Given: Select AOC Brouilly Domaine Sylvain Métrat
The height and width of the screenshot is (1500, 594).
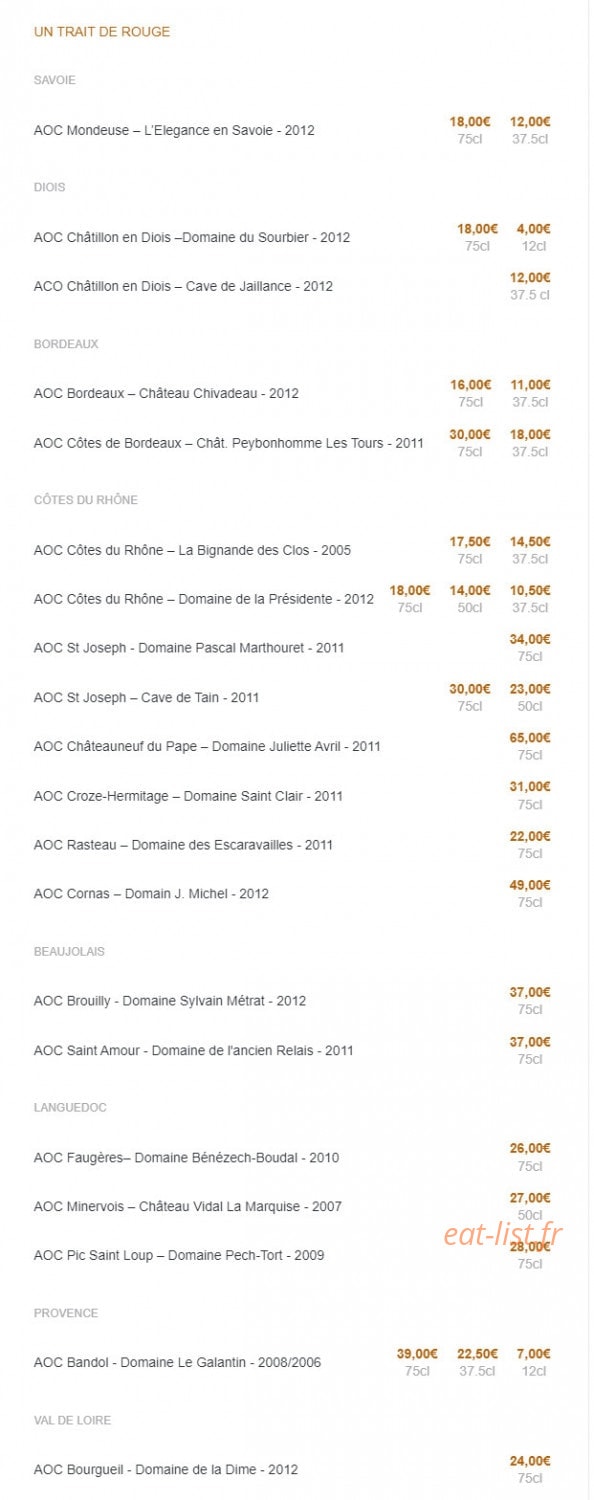Looking at the screenshot, I should tap(170, 1001).
